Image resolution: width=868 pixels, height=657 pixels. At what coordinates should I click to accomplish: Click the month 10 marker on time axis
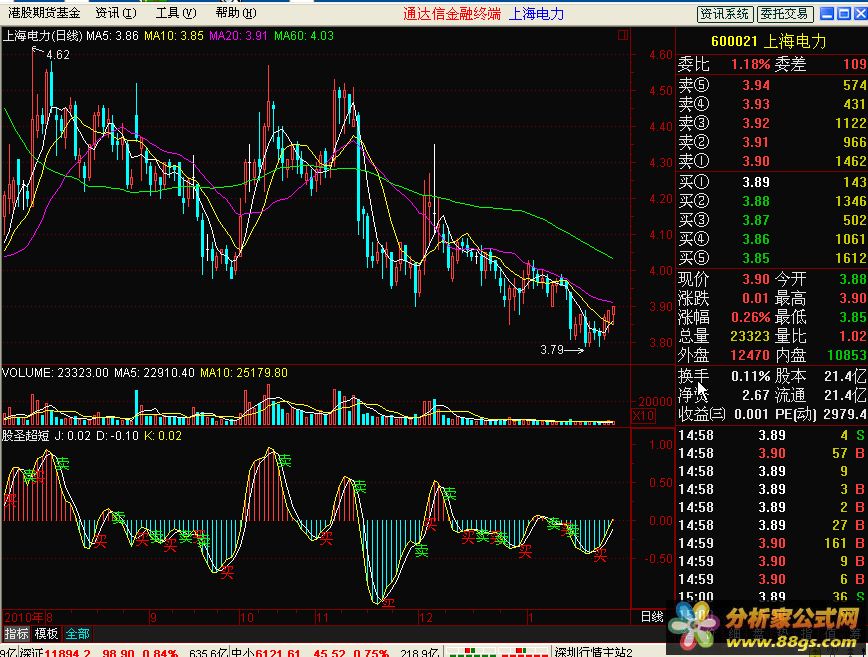[x=246, y=617]
